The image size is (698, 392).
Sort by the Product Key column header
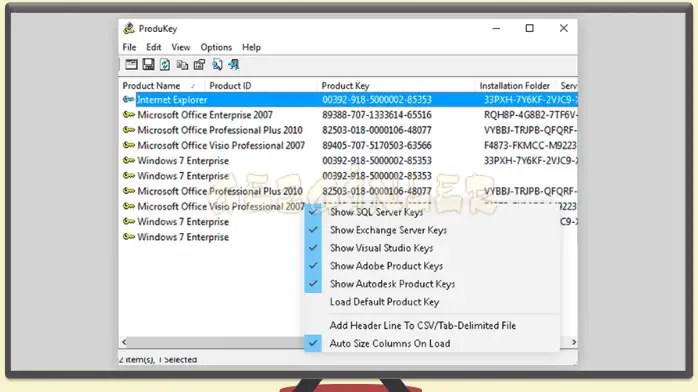click(395, 85)
